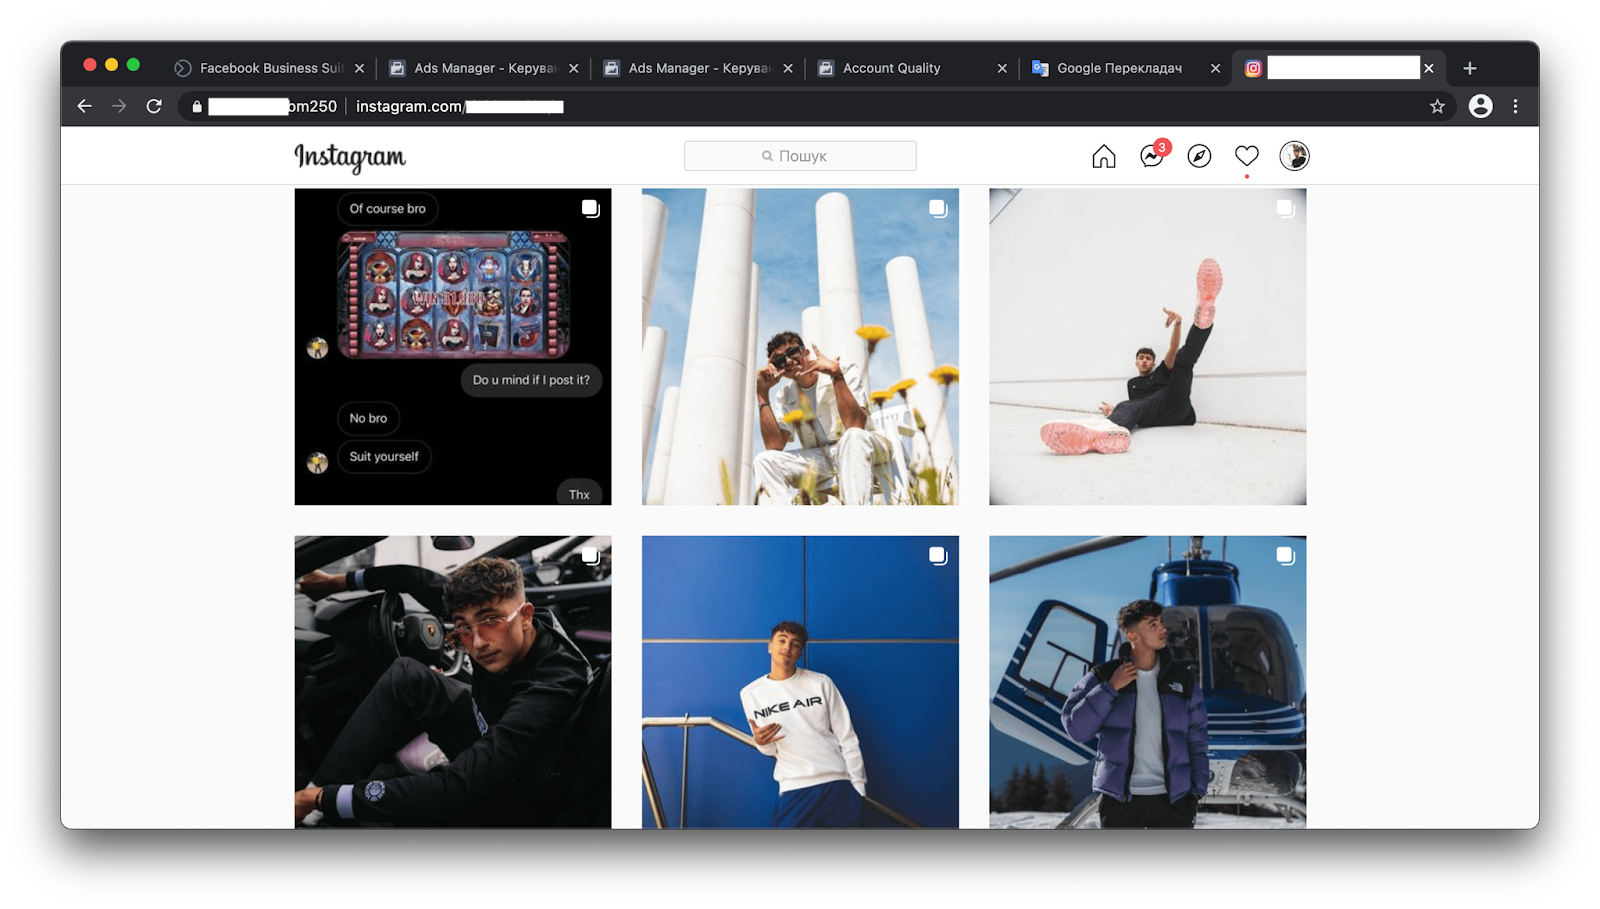
Task: Click carousel icon on white columns post
Action: (938, 208)
